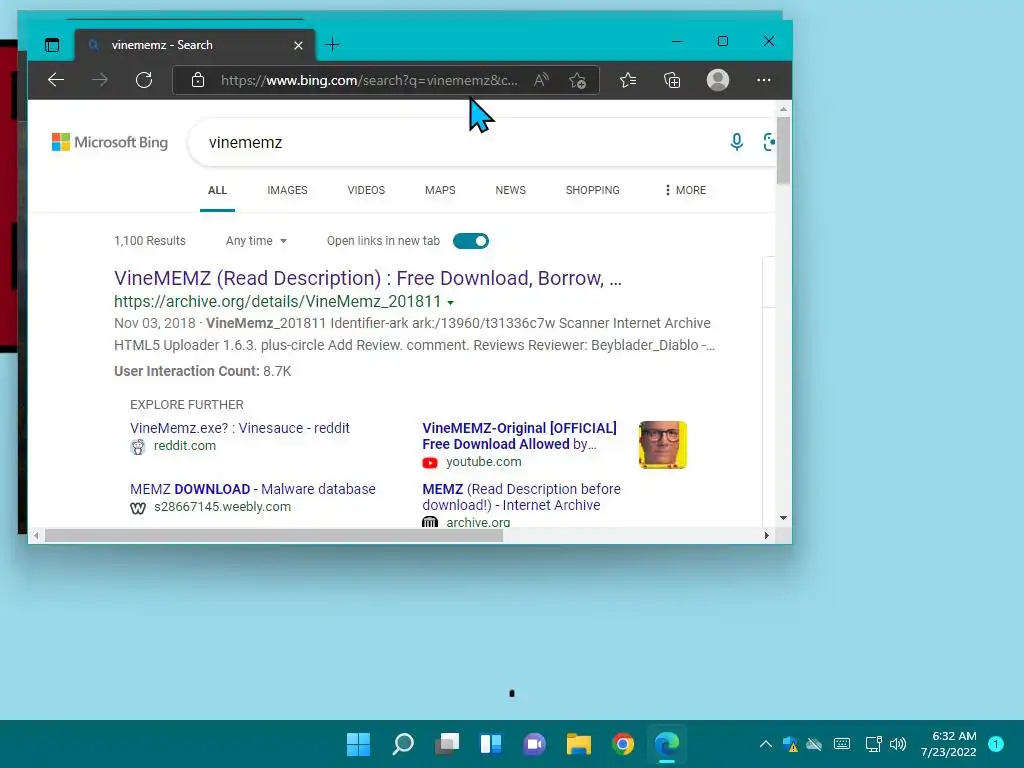Select the ALL results tab
Screen dimensions: 1024x768
click(217, 190)
